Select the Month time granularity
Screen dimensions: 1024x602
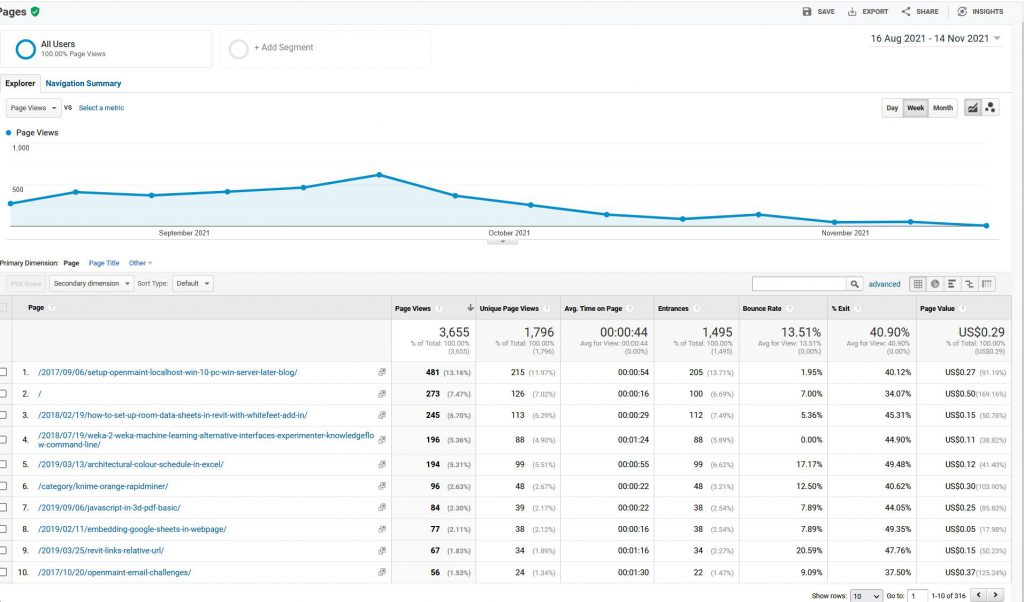(943, 108)
